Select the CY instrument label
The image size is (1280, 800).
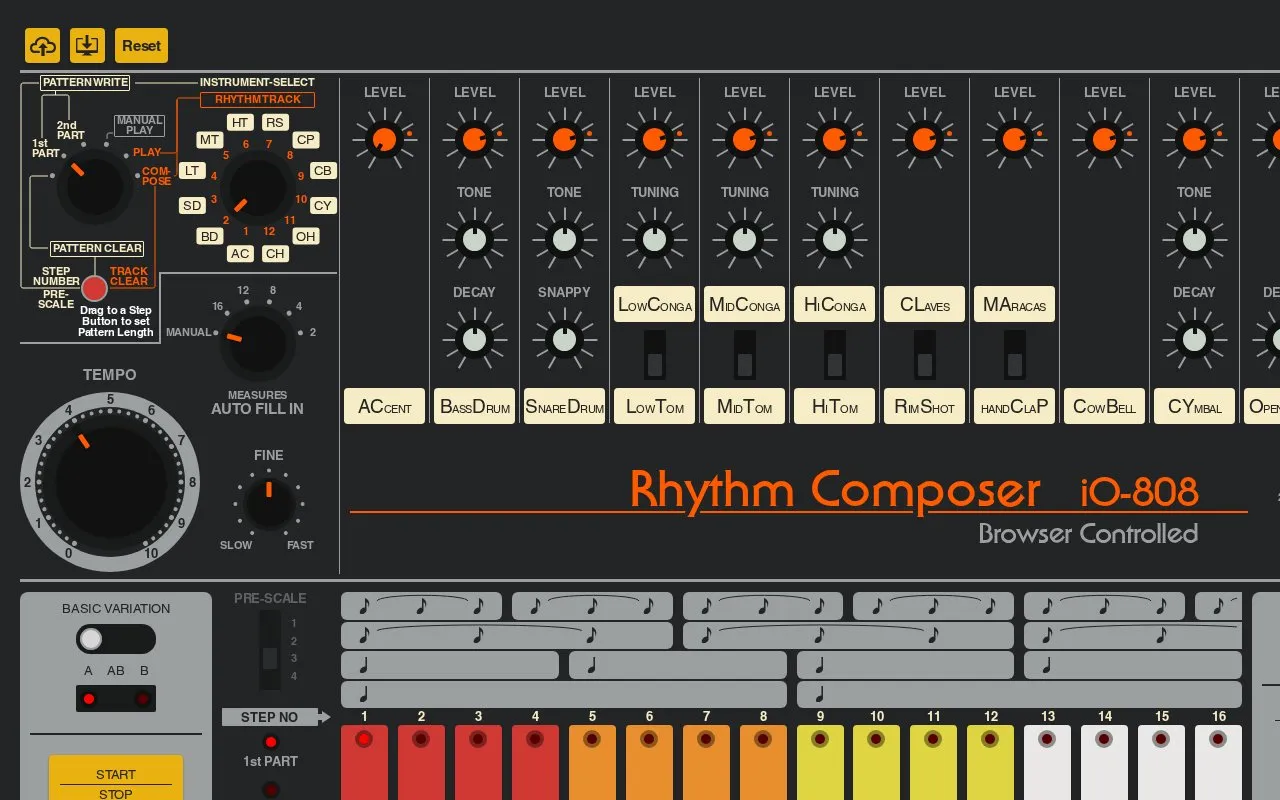322,206
